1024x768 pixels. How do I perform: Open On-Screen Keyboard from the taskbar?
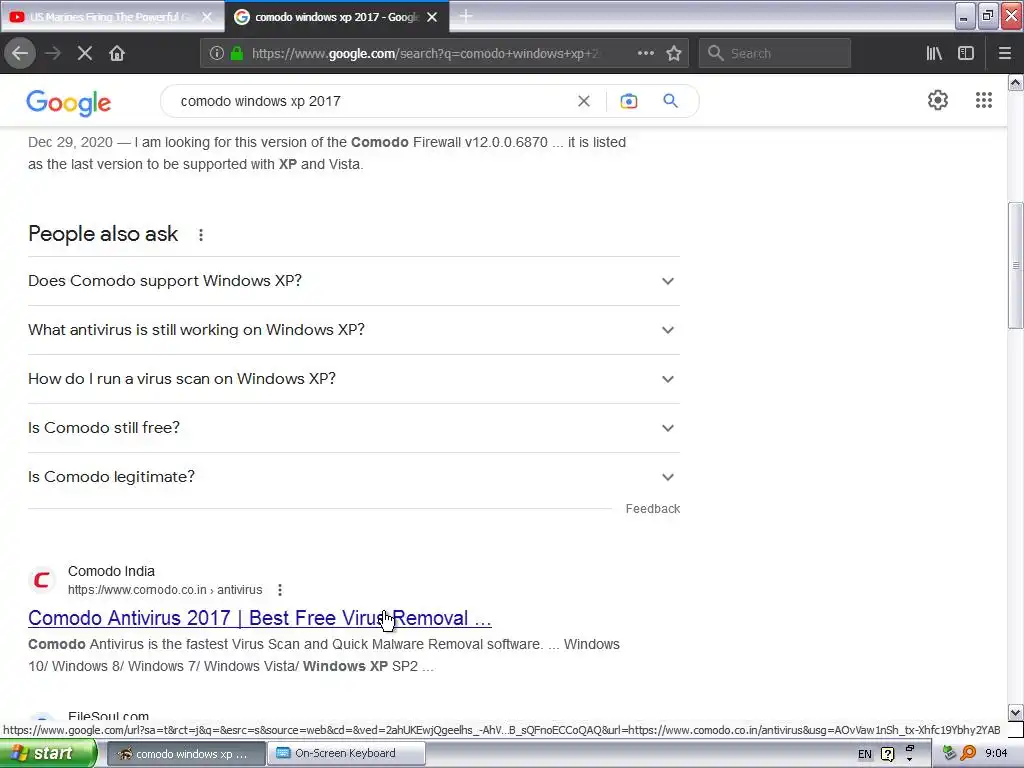pyautogui.click(x=346, y=754)
